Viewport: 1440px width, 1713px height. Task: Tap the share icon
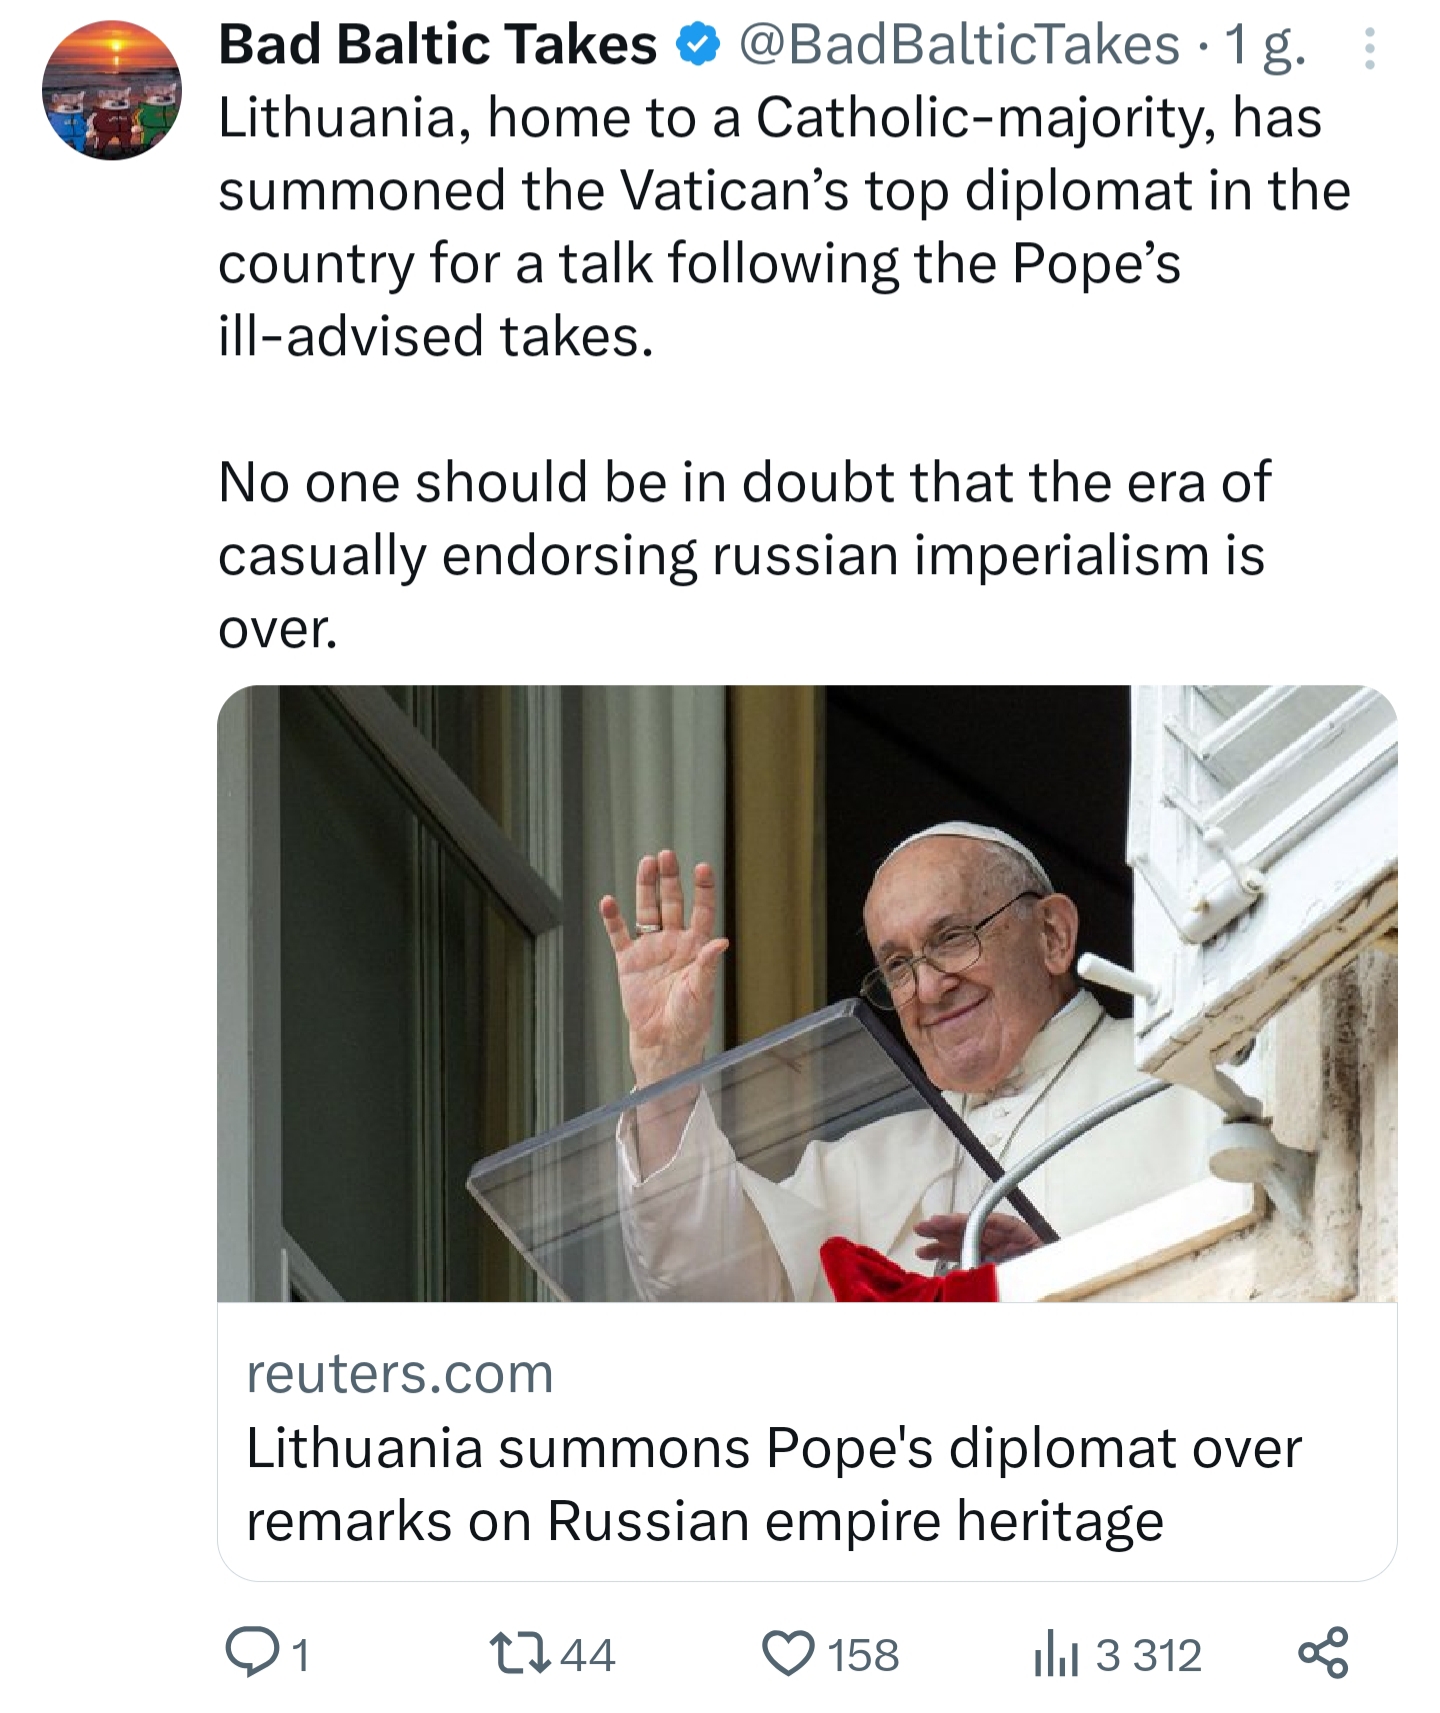coord(1324,1653)
